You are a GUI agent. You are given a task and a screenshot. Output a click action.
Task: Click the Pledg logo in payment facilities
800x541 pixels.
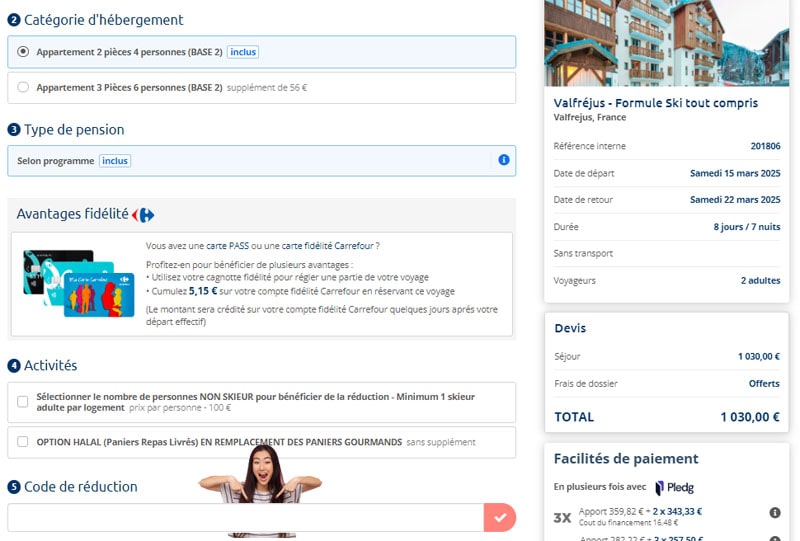[674, 487]
